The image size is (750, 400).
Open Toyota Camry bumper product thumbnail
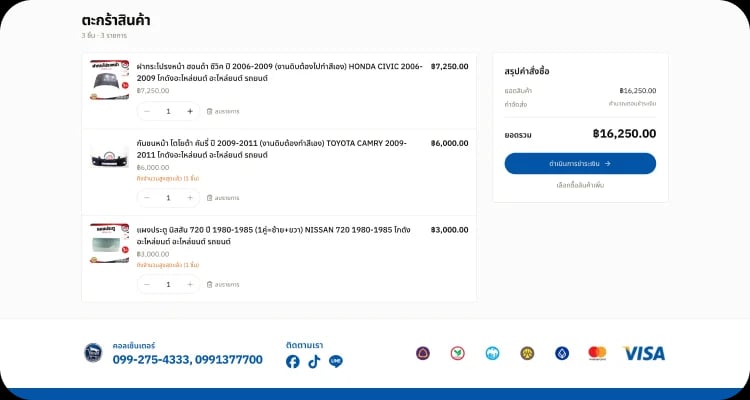pos(110,157)
